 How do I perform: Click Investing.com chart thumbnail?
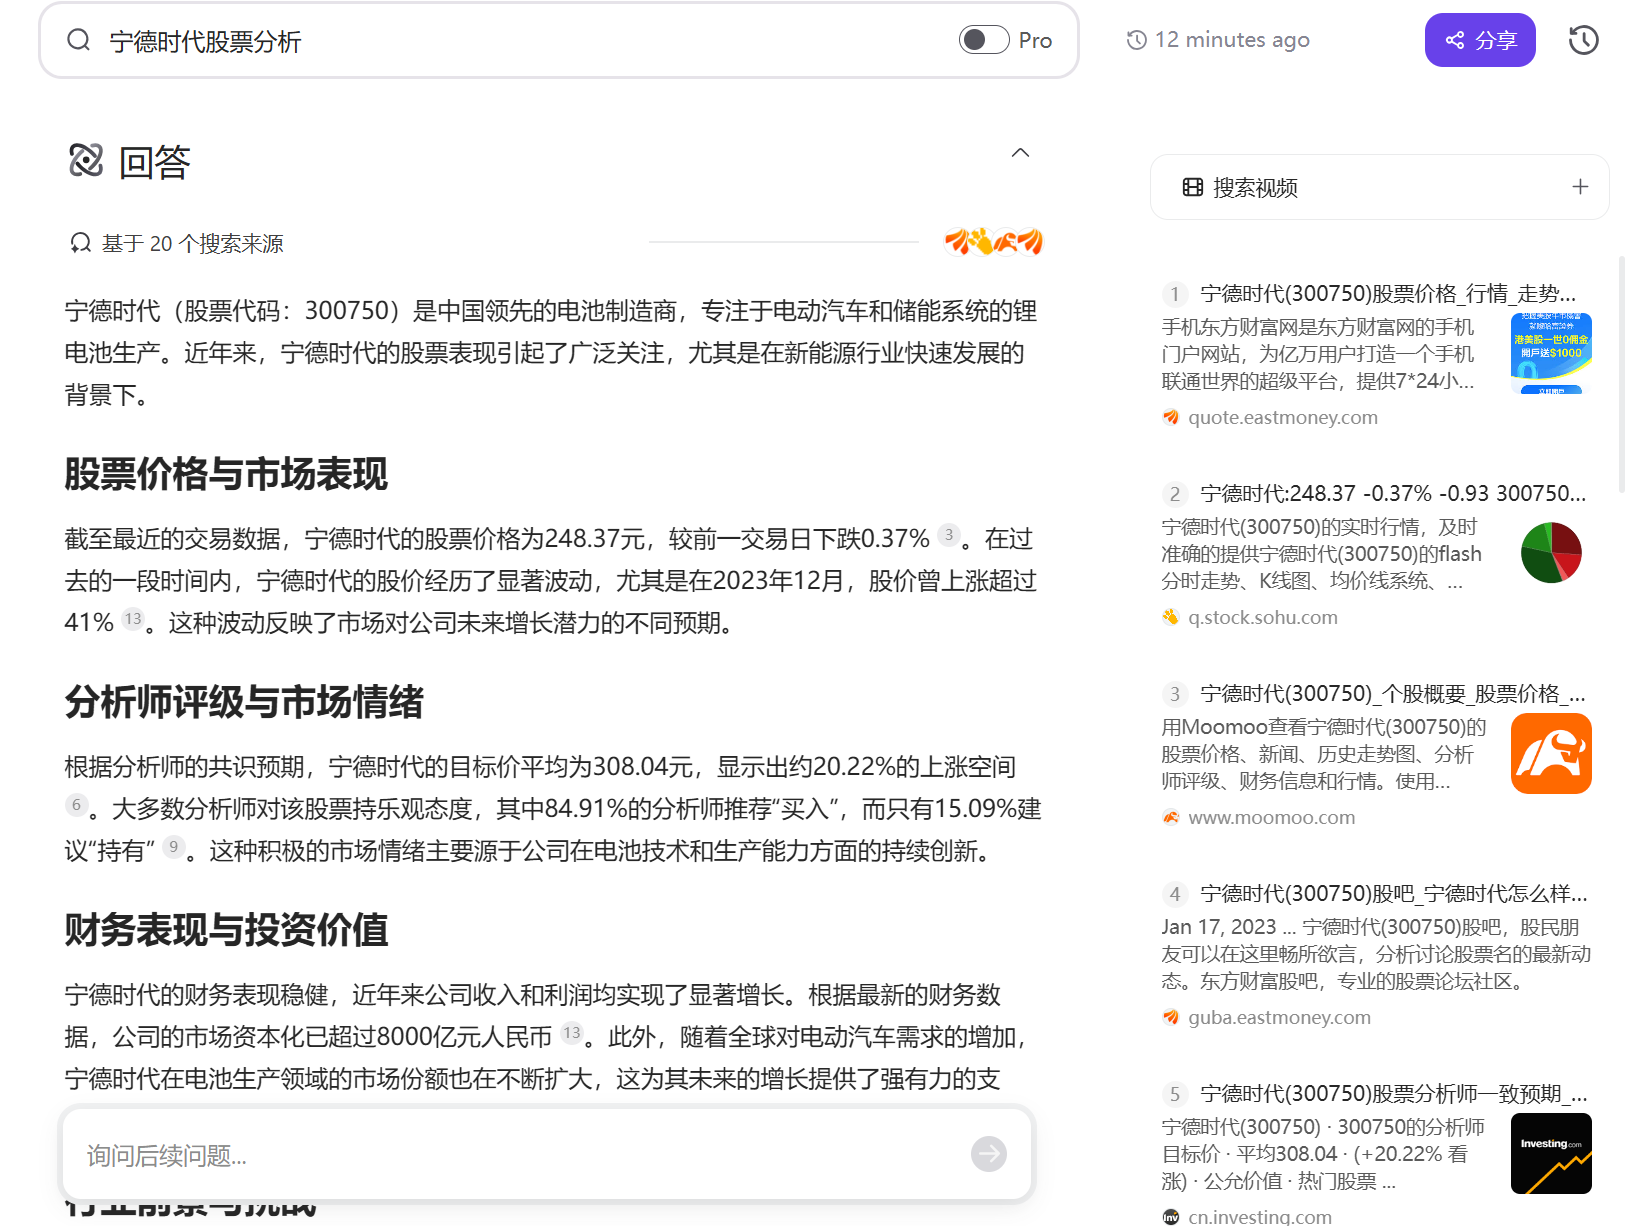click(x=1551, y=1153)
